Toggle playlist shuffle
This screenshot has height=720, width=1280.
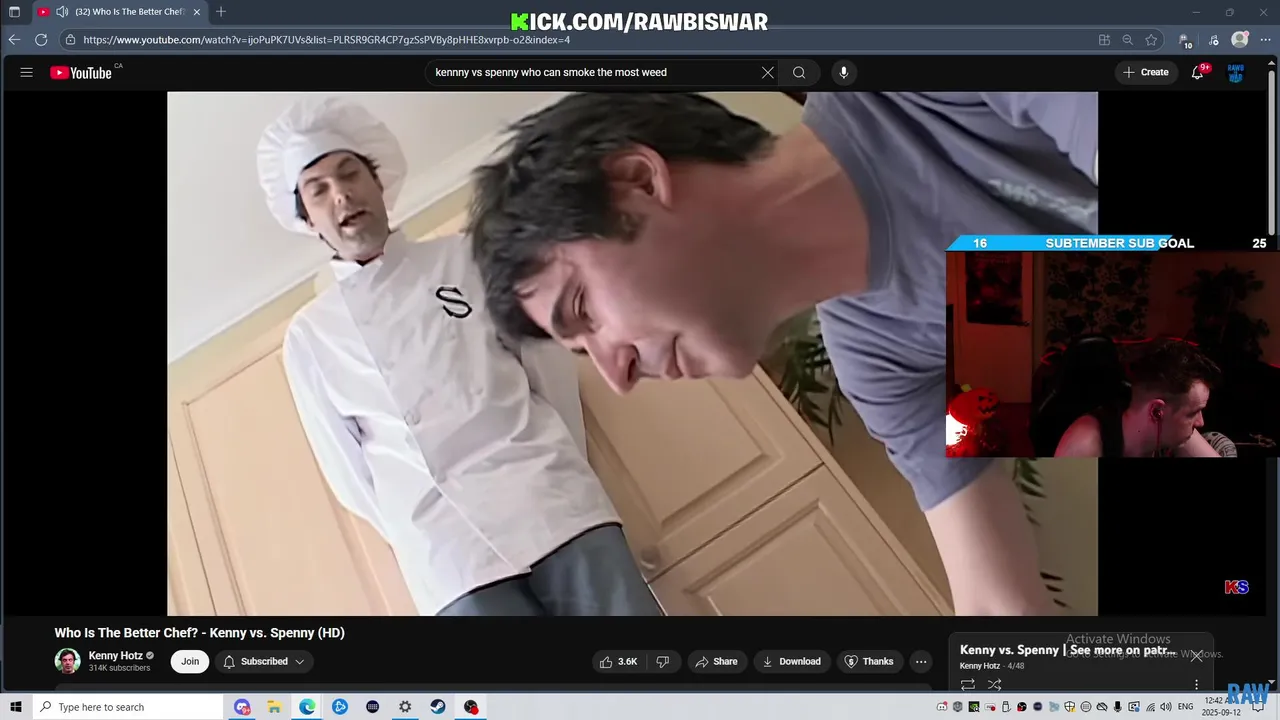click(995, 685)
